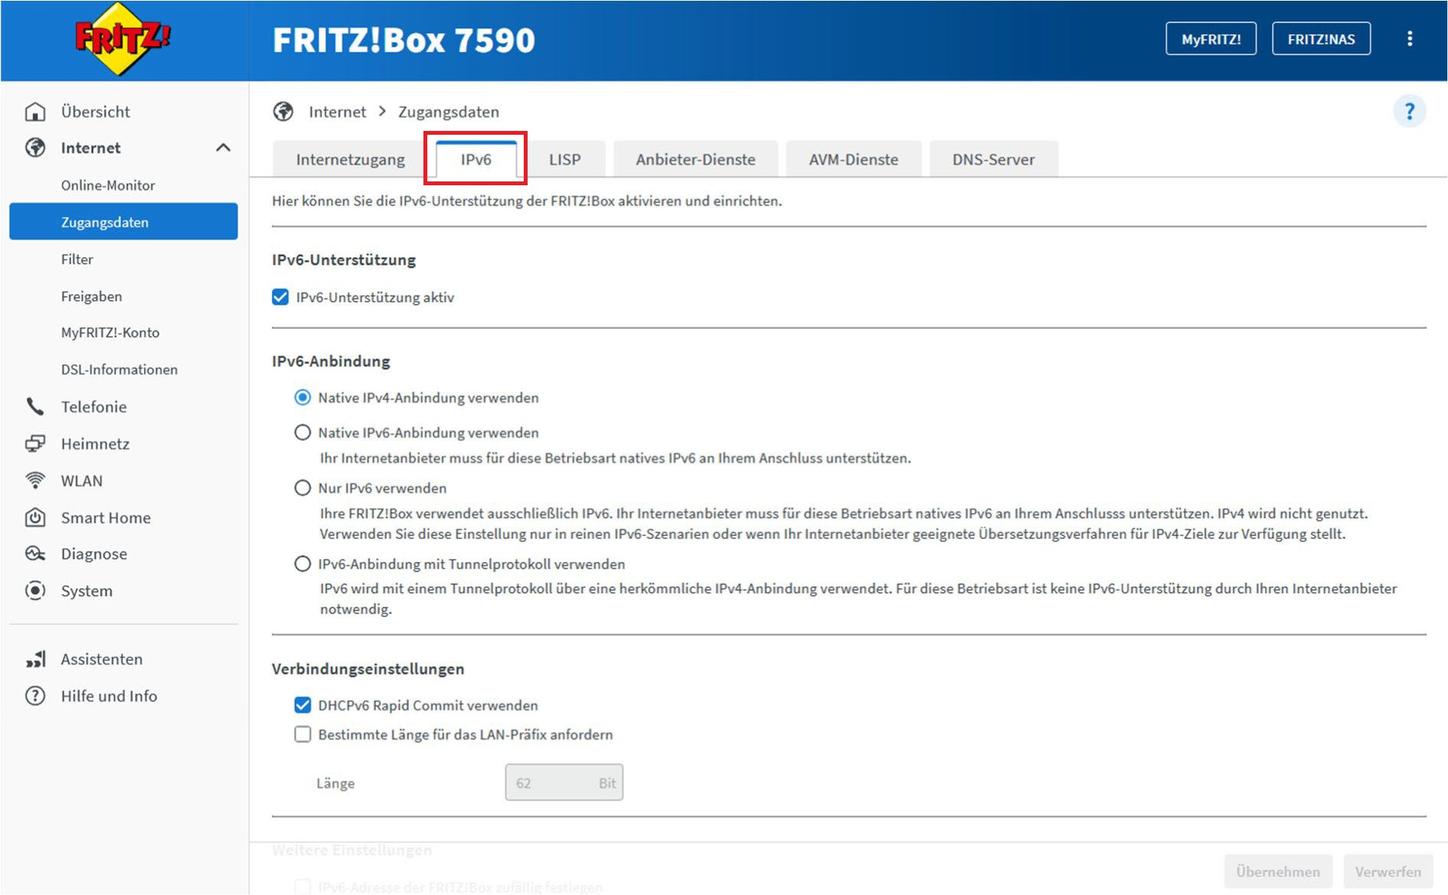Open the Anbieter-Dienste tab
Image resolution: width=1448 pixels, height=895 pixels.
coord(695,158)
